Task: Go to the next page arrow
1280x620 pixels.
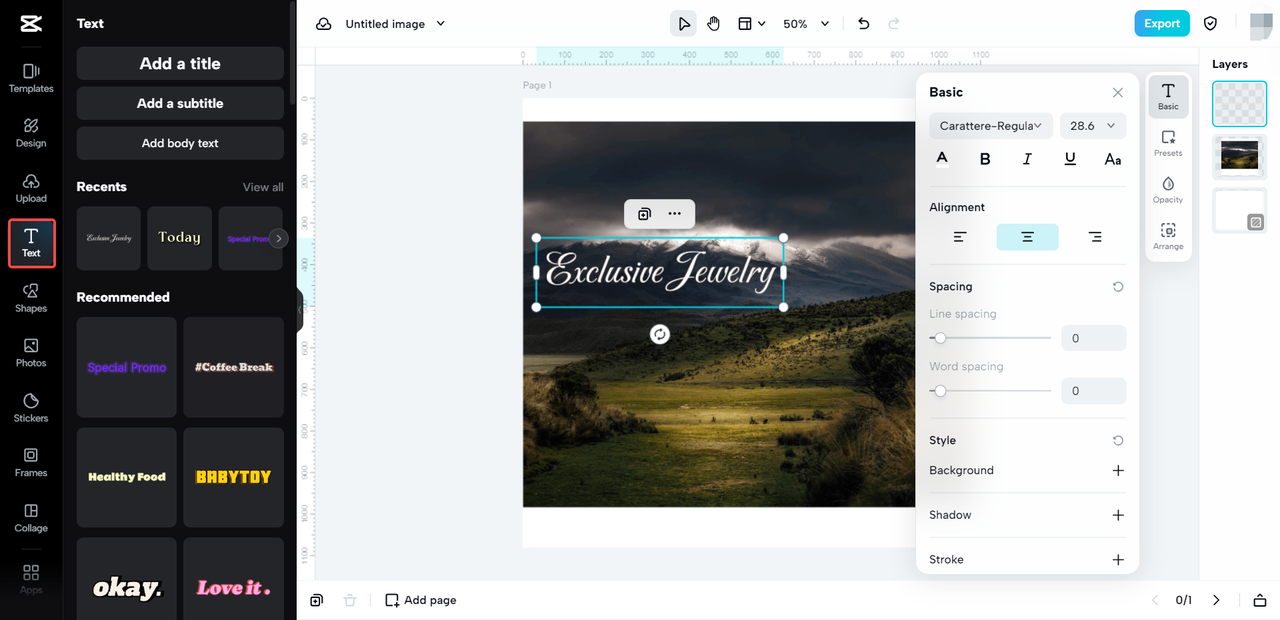Action: point(1216,600)
